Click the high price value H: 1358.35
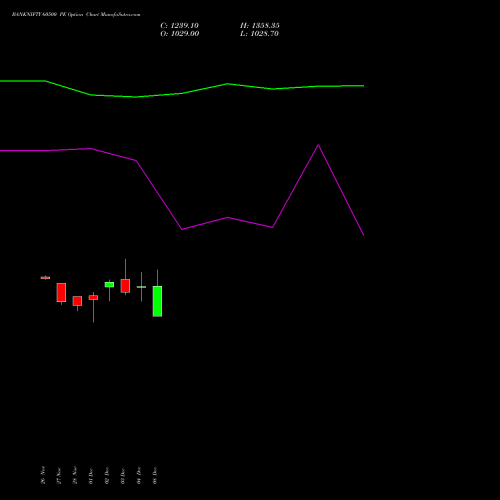This screenshot has width=500, height=500. [260, 26]
